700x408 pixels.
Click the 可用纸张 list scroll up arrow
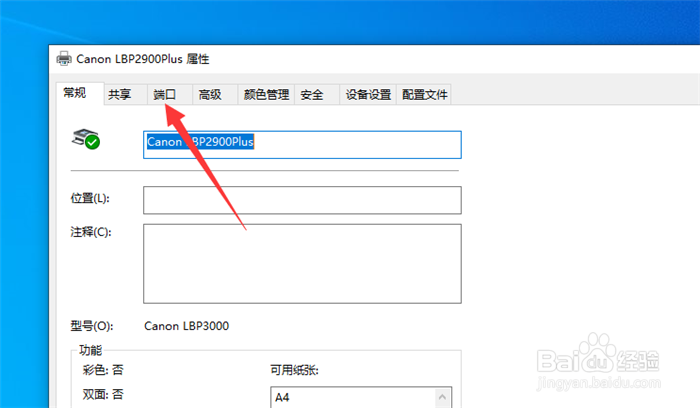pos(442,397)
